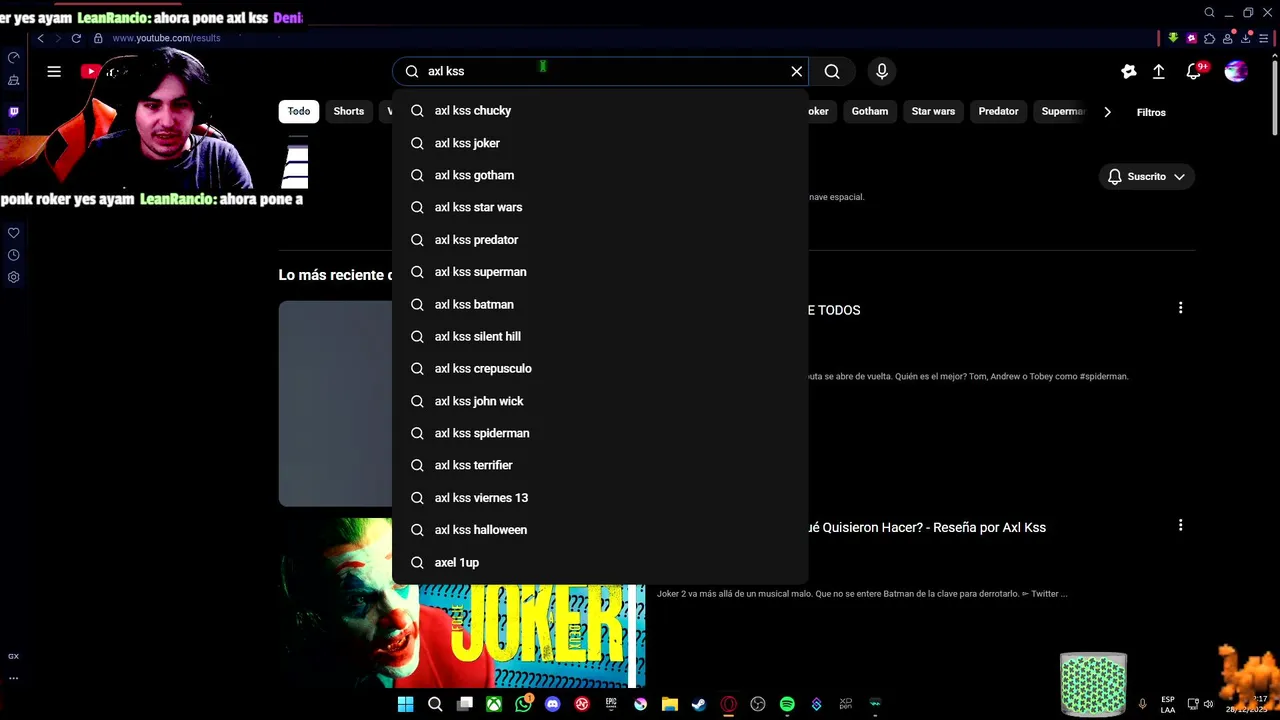
Task: Choose suggestion 'axl kss star wars'
Action: 600,207
